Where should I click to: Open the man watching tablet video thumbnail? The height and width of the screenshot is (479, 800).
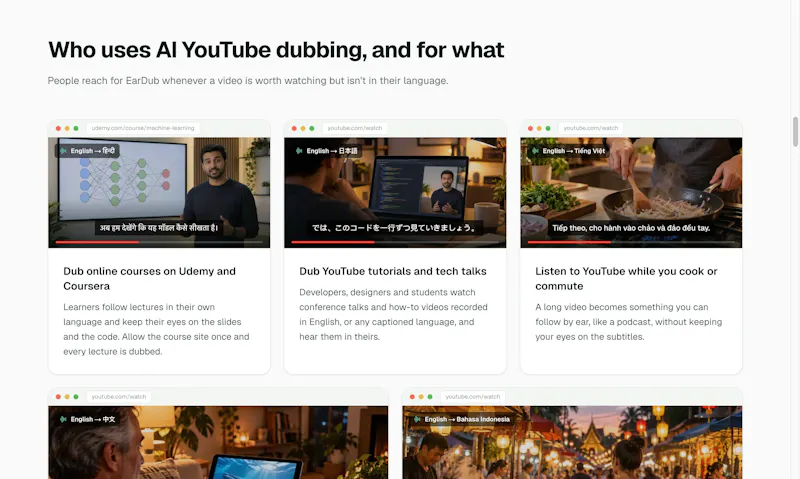(218, 442)
